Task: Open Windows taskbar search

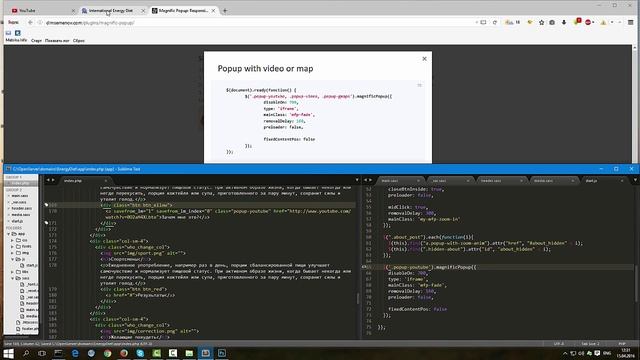Action: [x=26, y=353]
